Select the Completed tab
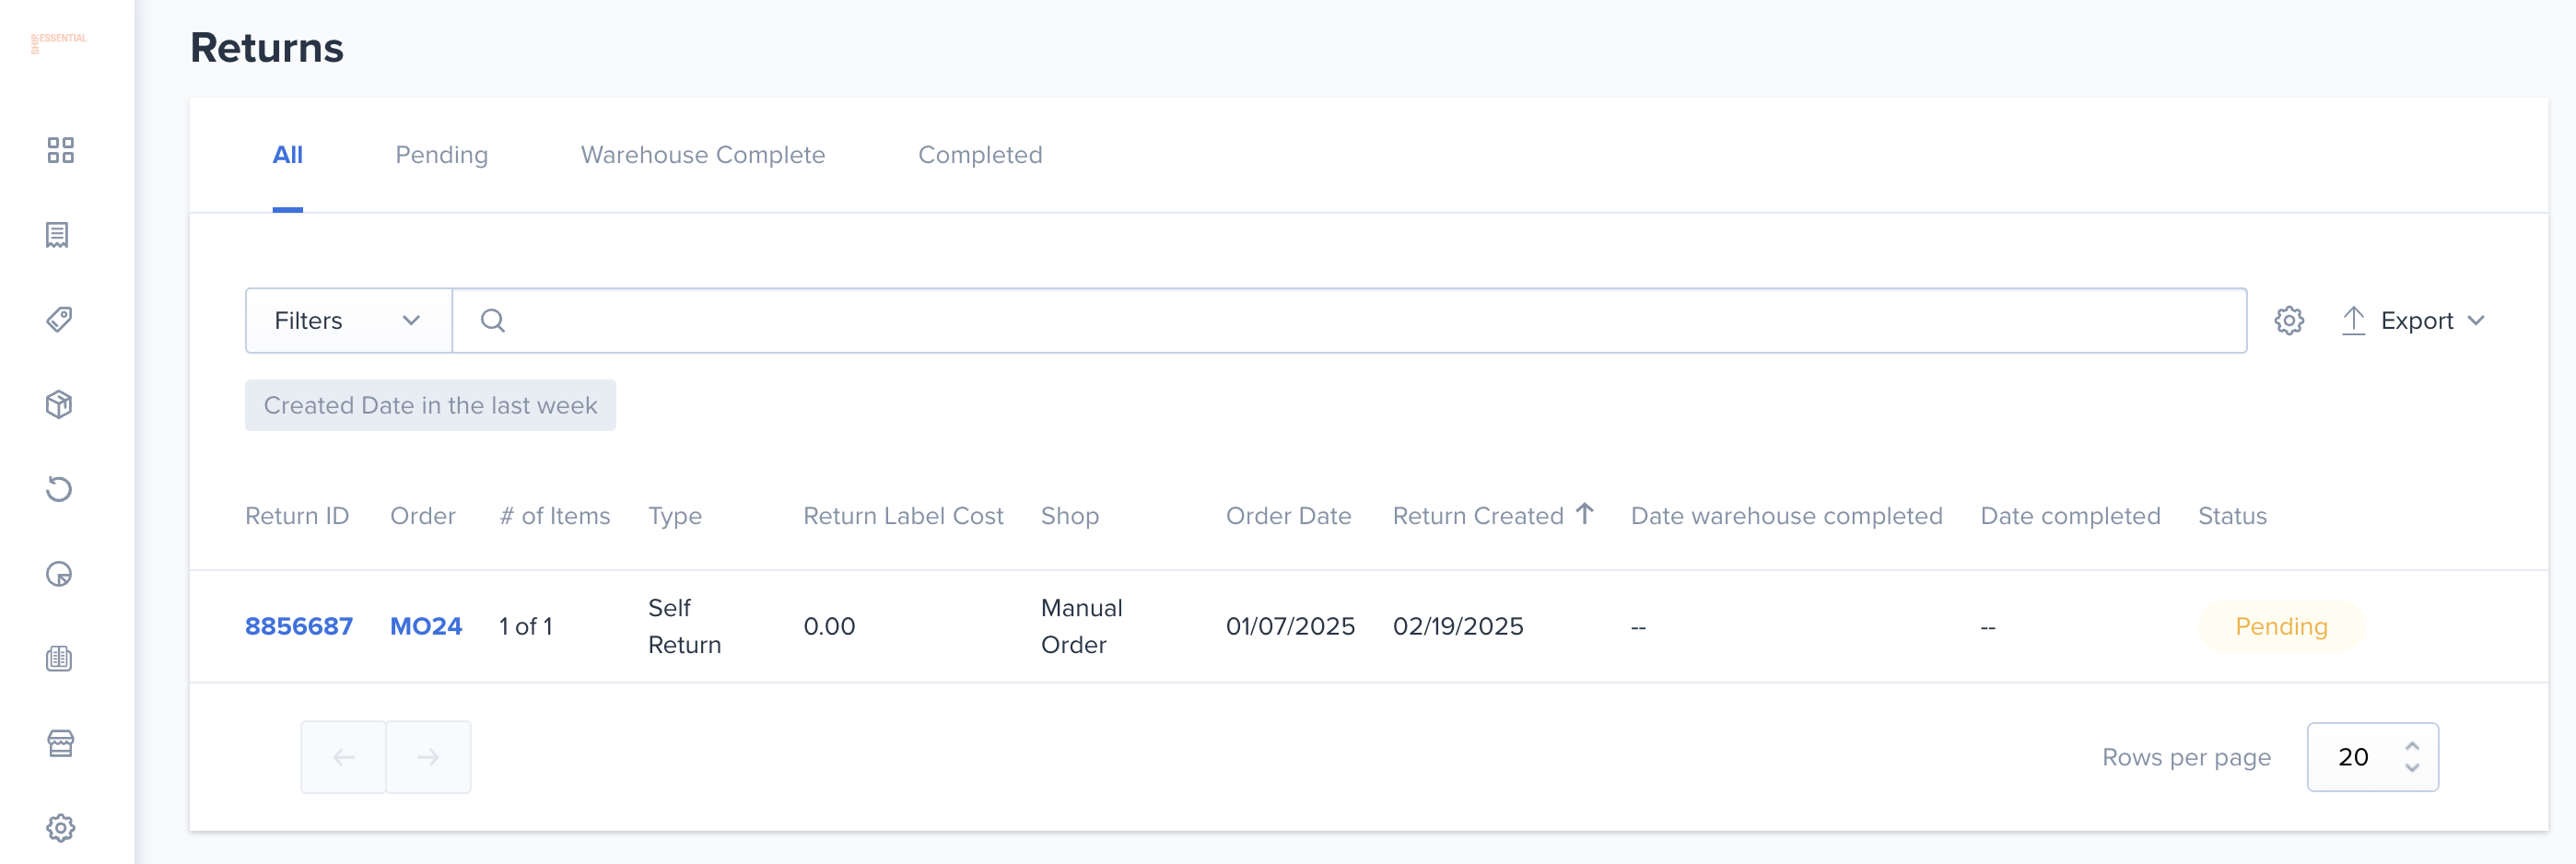The width and height of the screenshot is (2576, 864). click(980, 155)
